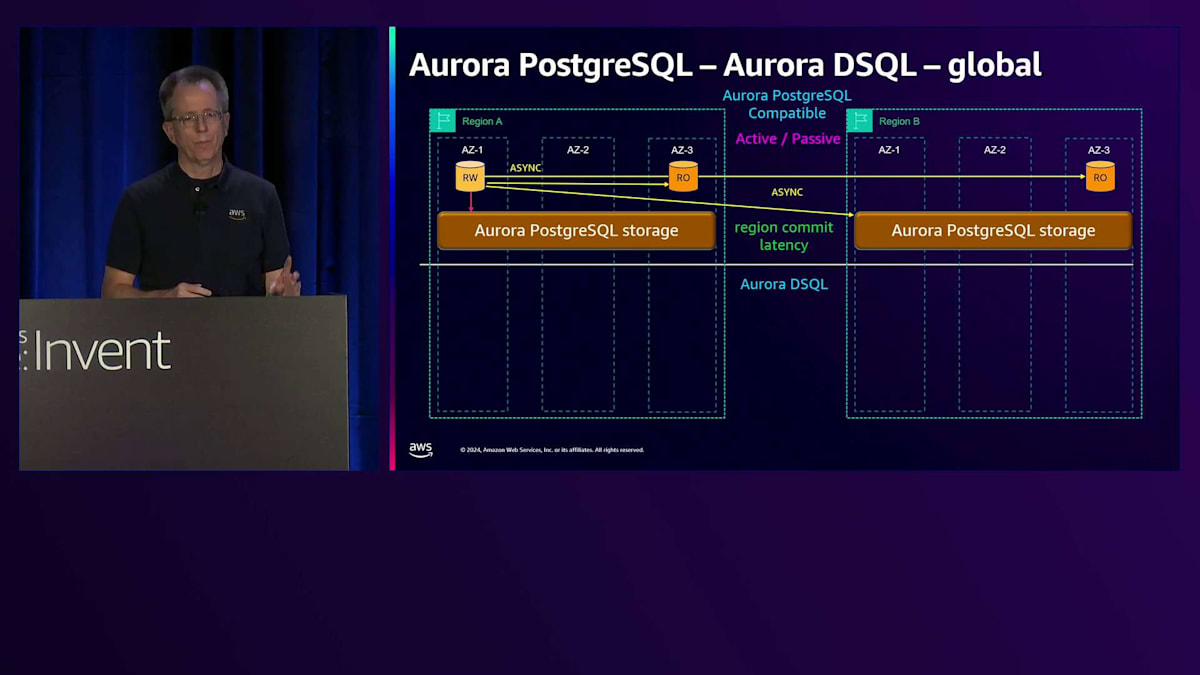The height and width of the screenshot is (675, 1200).
Task: Click the AZ-2 label in Region B
Action: pos(995,150)
